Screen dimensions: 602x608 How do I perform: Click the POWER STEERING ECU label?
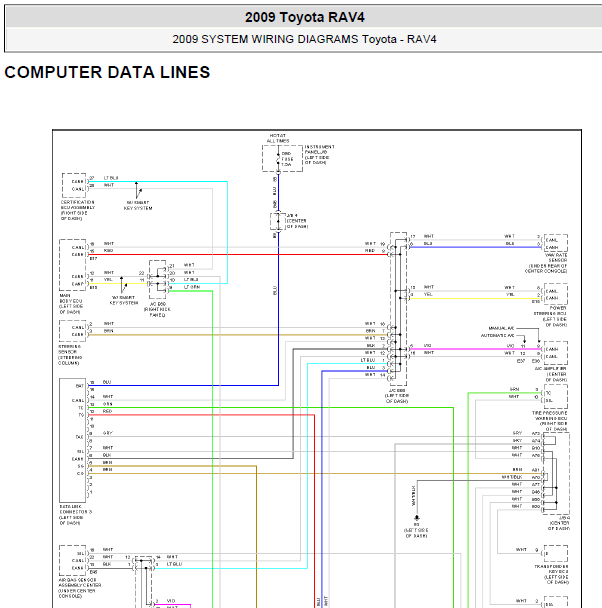(x=550, y=316)
